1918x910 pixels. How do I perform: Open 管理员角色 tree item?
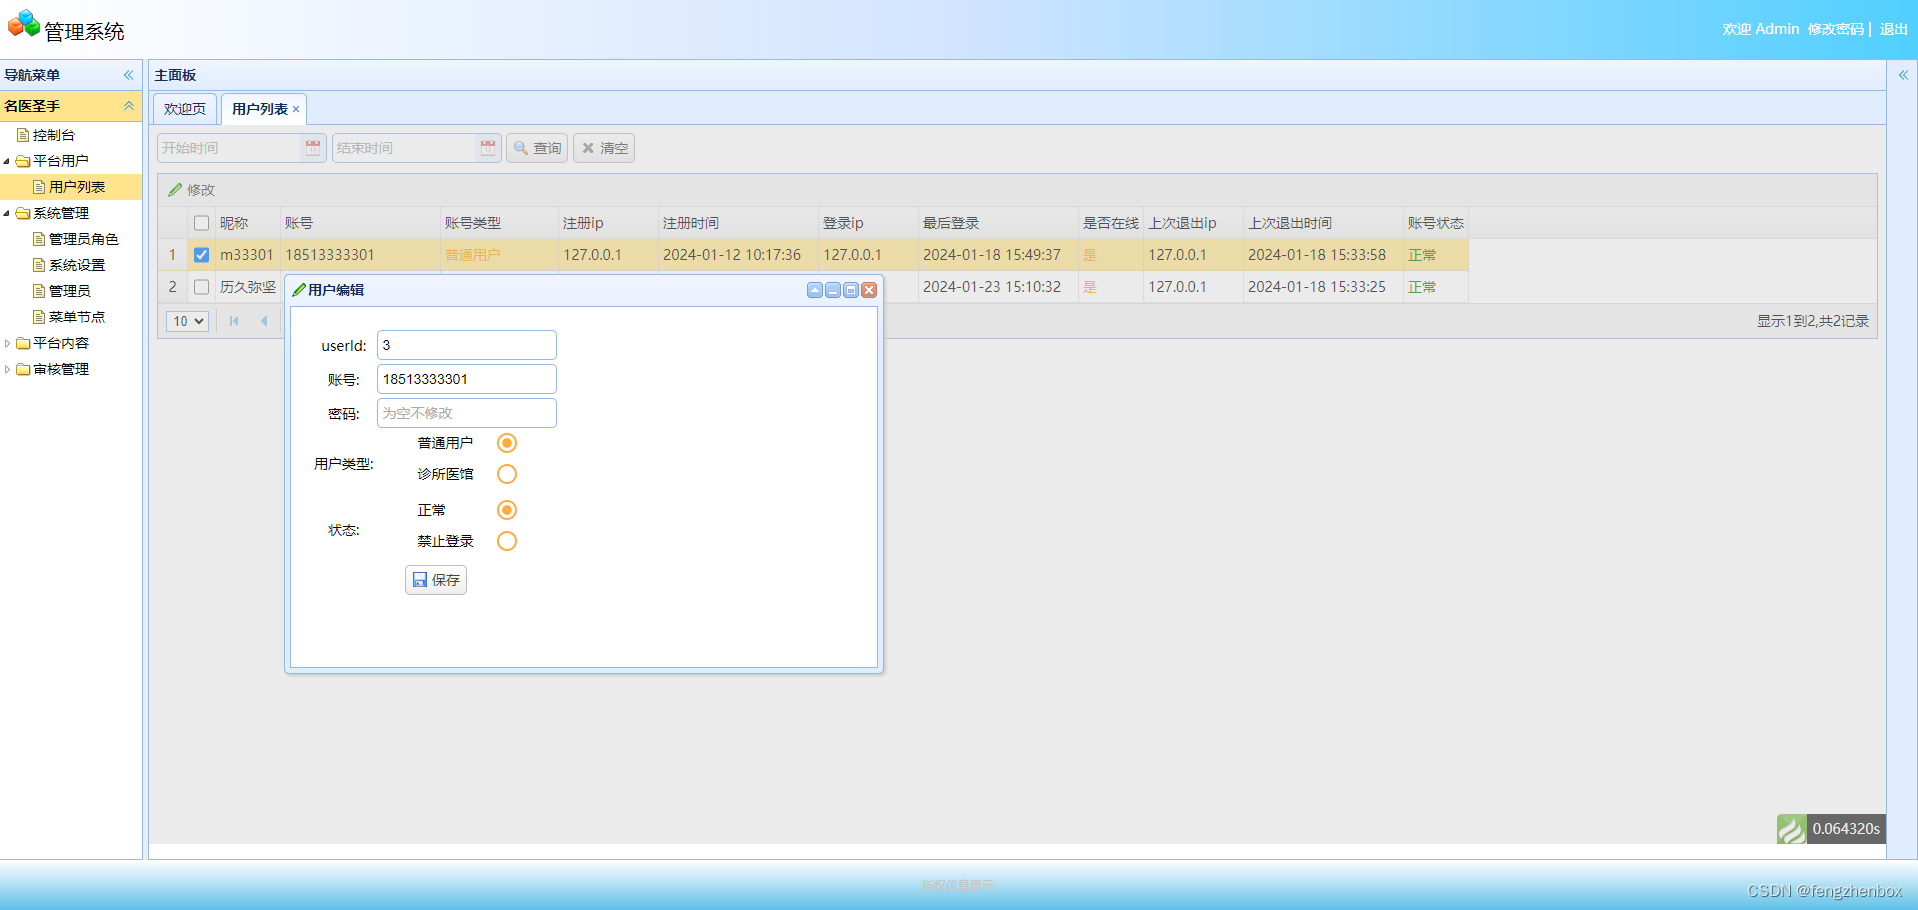point(84,239)
